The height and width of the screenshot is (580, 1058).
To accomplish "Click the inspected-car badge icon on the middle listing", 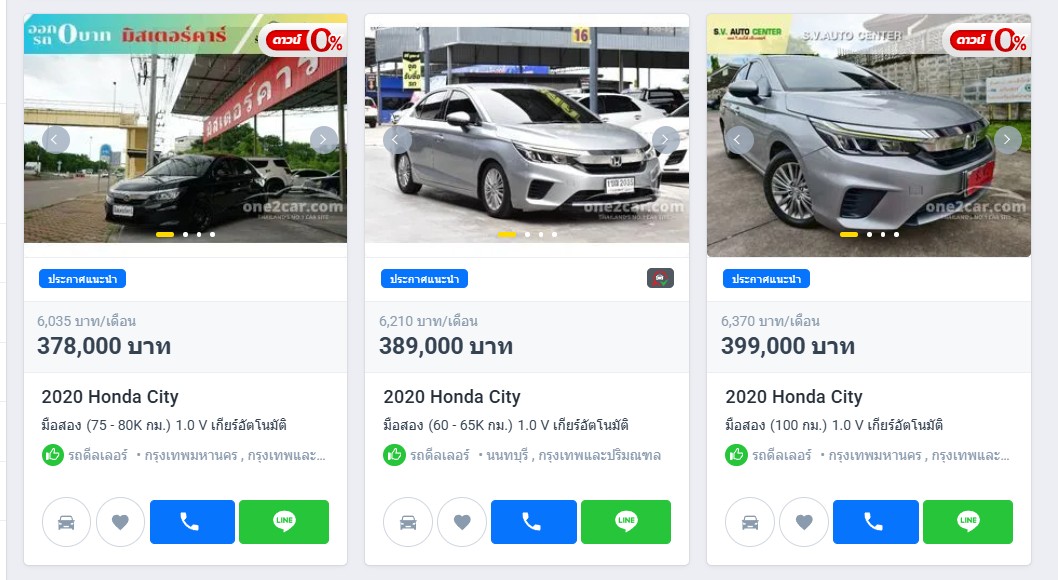I will 660,278.
